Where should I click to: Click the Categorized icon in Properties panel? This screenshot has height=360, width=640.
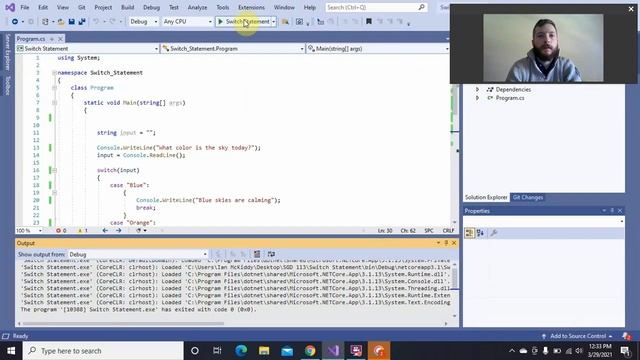point(469,233)
